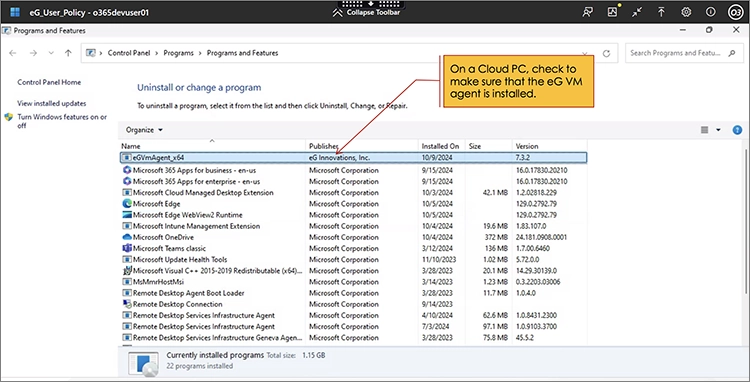Select Infrastructure Agent version 1.0.9103.3700 row
The image size is (750, 382).
tap(353, 327)
